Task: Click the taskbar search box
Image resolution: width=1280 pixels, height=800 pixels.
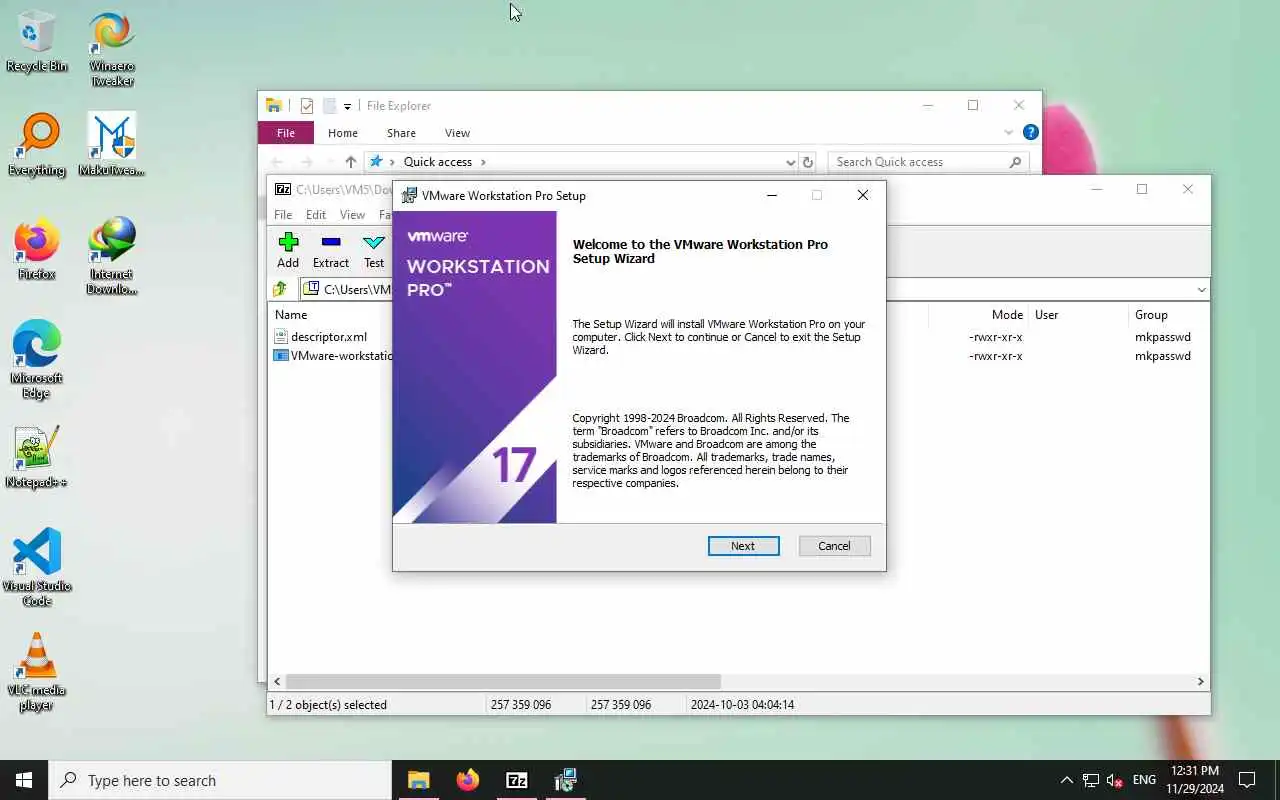Action: [220, 780]
